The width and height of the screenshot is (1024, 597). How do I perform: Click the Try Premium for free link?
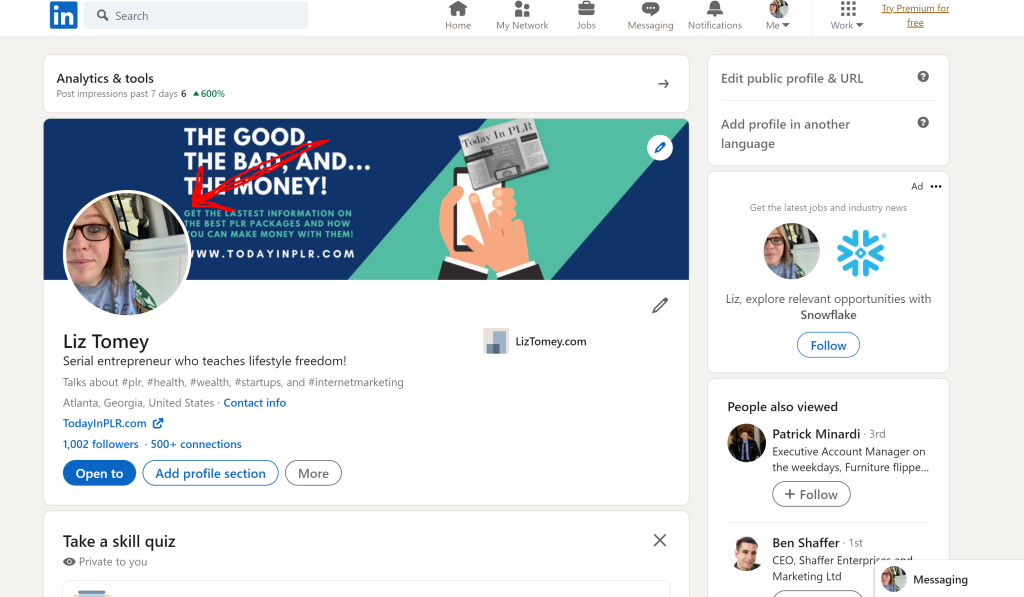coord(915,16)
